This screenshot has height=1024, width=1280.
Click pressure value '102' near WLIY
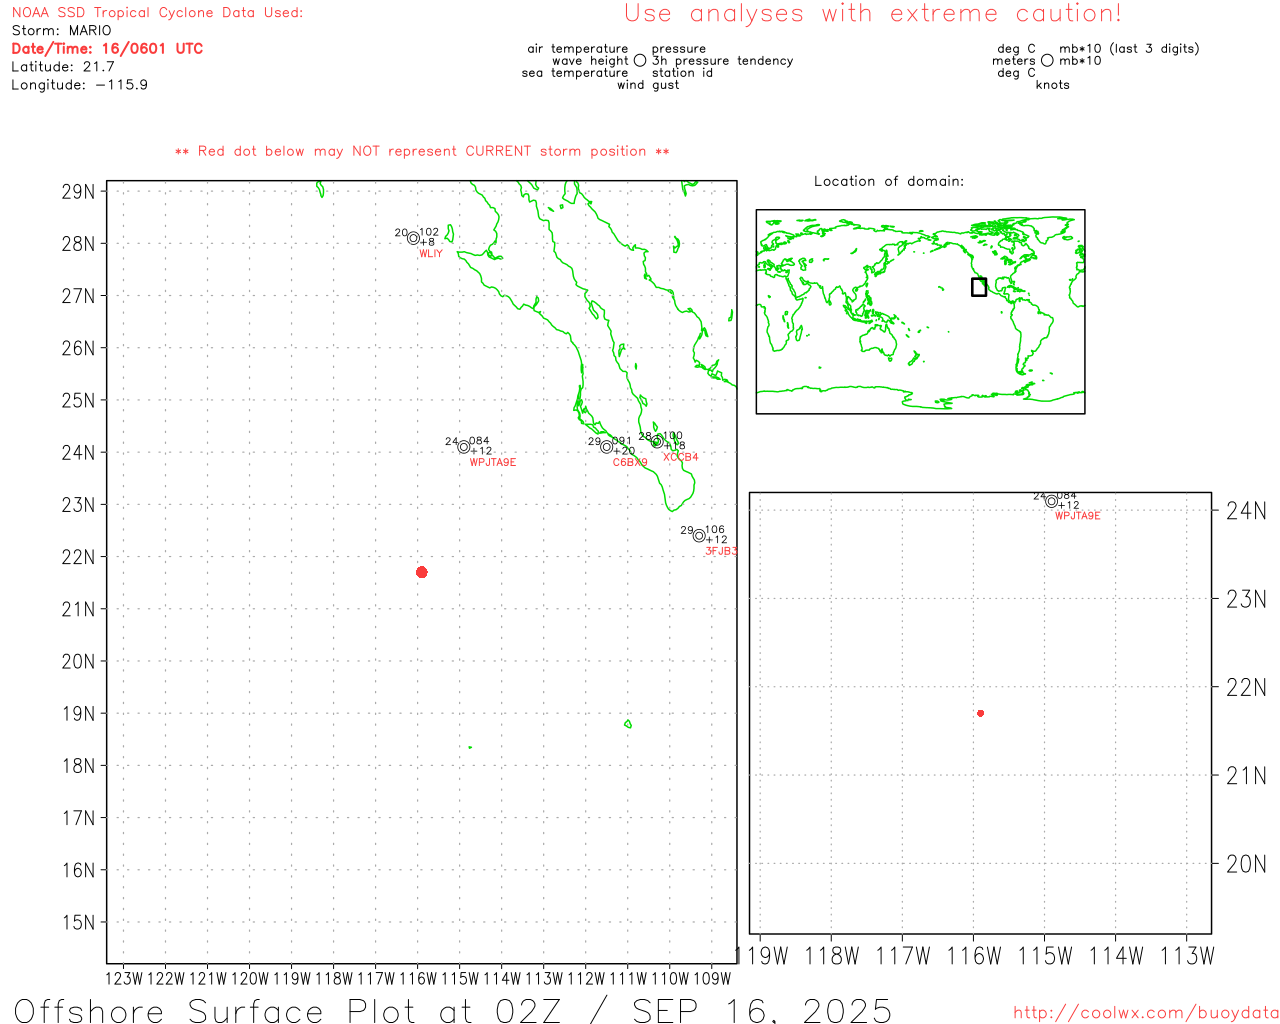click(429, 232)
